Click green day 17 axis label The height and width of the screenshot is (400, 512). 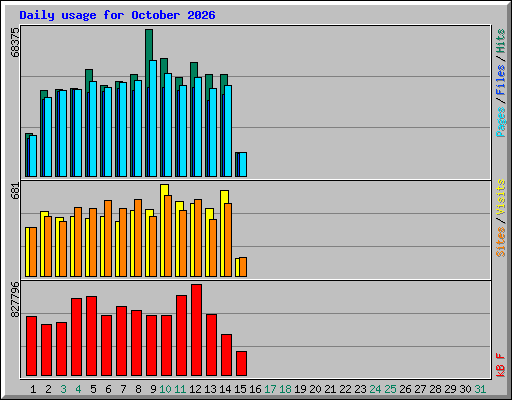pyautogui.click(x=270, y=389)
